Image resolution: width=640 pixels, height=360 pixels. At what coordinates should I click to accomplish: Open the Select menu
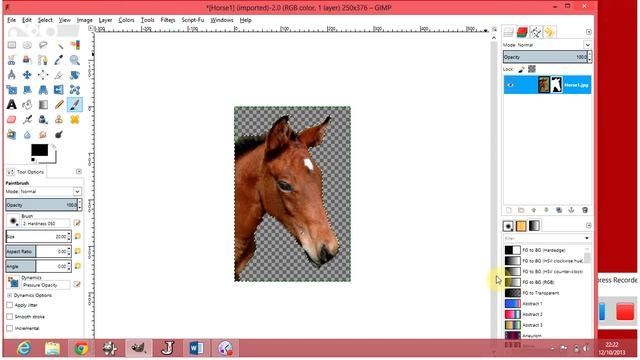click(45, 20)
